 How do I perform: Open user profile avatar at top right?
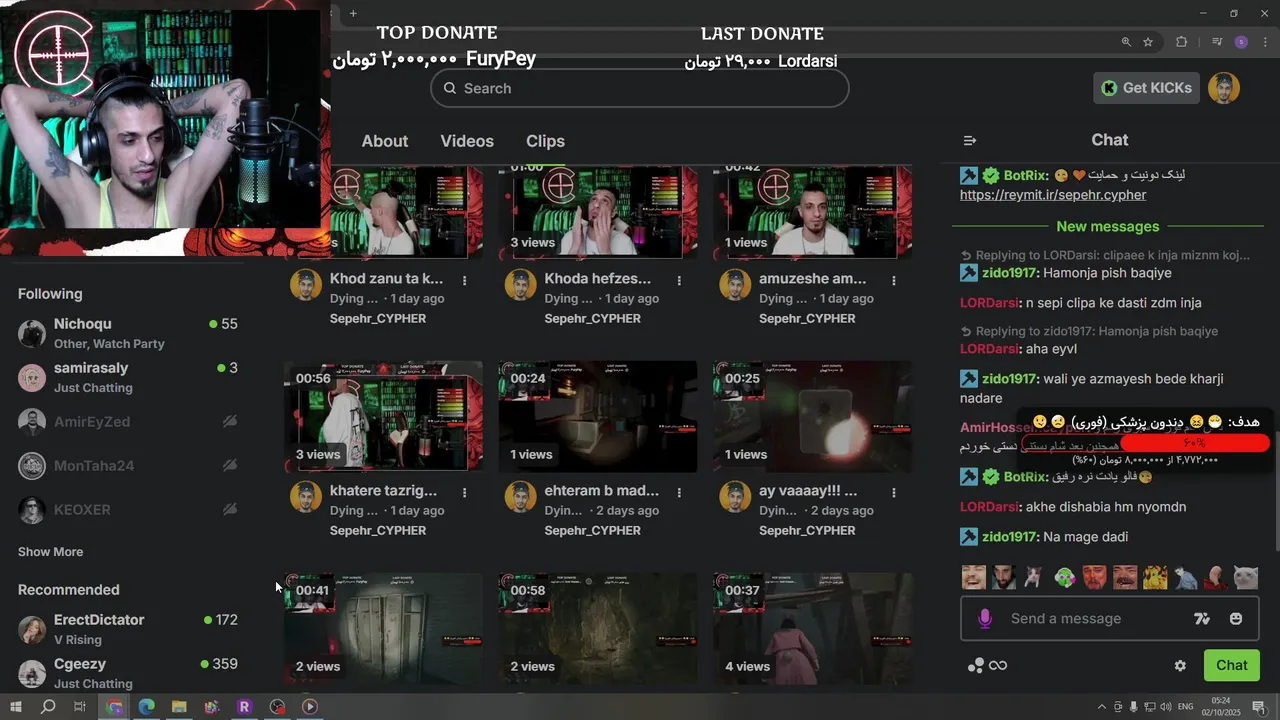[x=1224, y=88]
